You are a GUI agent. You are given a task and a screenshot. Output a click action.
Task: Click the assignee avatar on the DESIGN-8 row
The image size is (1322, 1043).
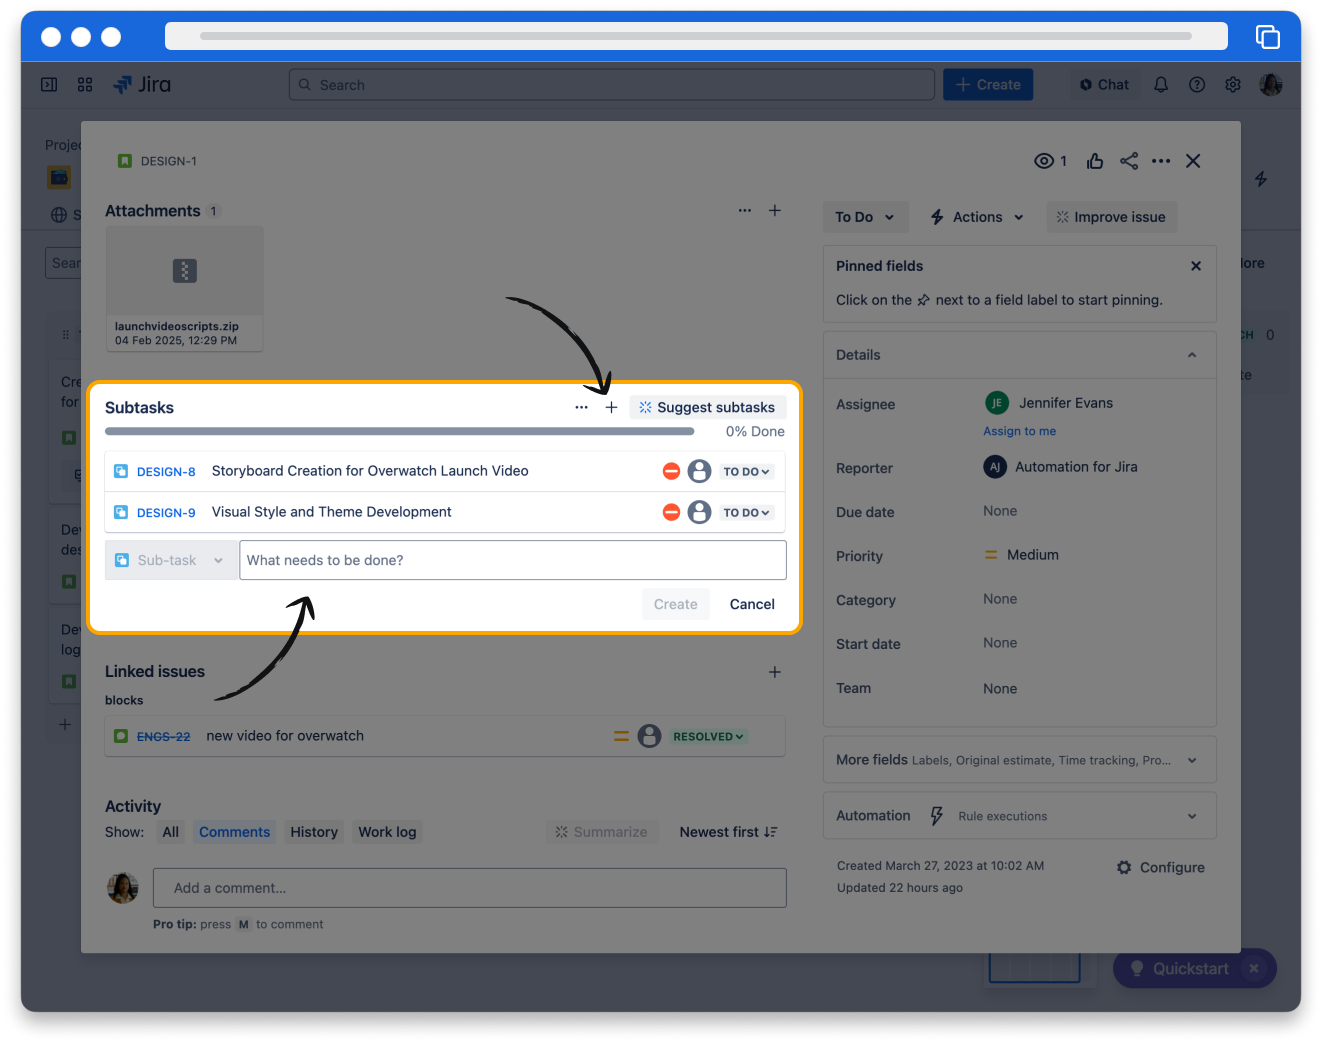coord(699,471)
